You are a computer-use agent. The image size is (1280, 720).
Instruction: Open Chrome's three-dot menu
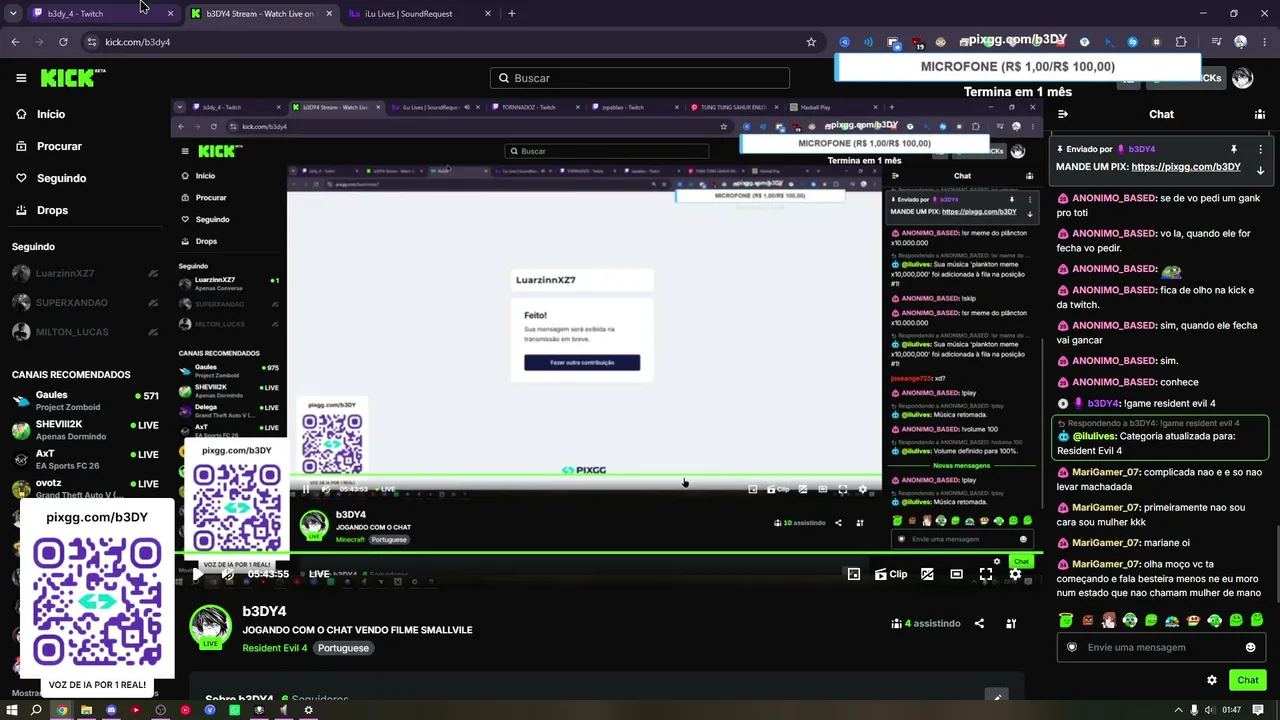tap(1264, 42)
